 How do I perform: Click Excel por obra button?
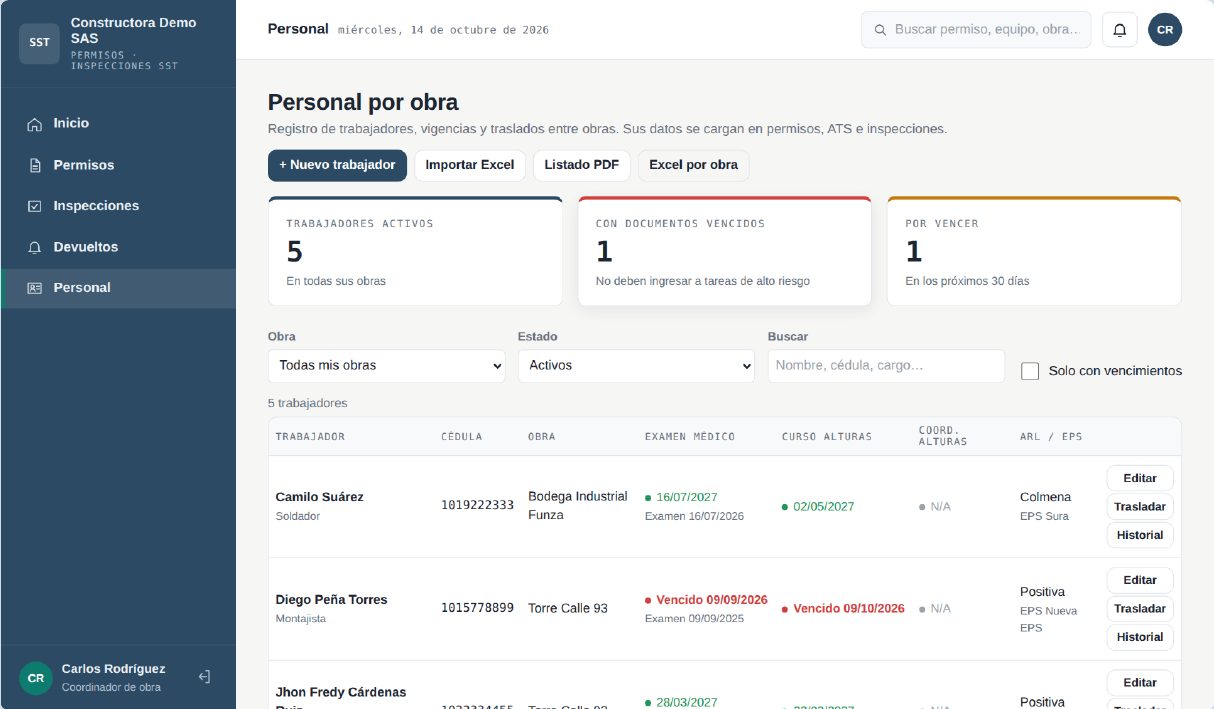coord(694,165)
